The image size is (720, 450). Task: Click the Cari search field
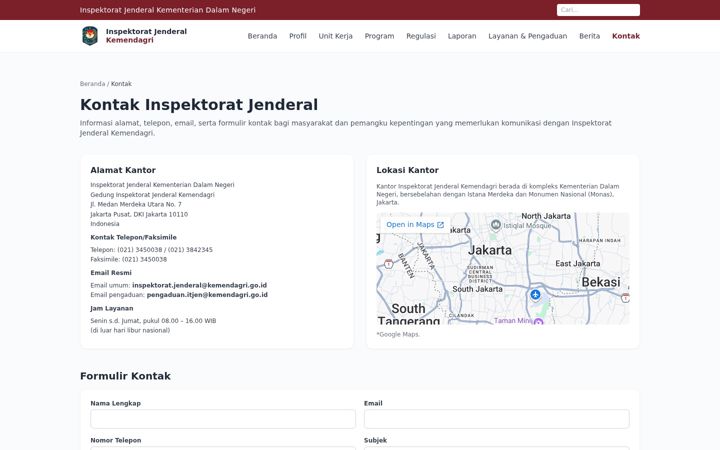598,10
